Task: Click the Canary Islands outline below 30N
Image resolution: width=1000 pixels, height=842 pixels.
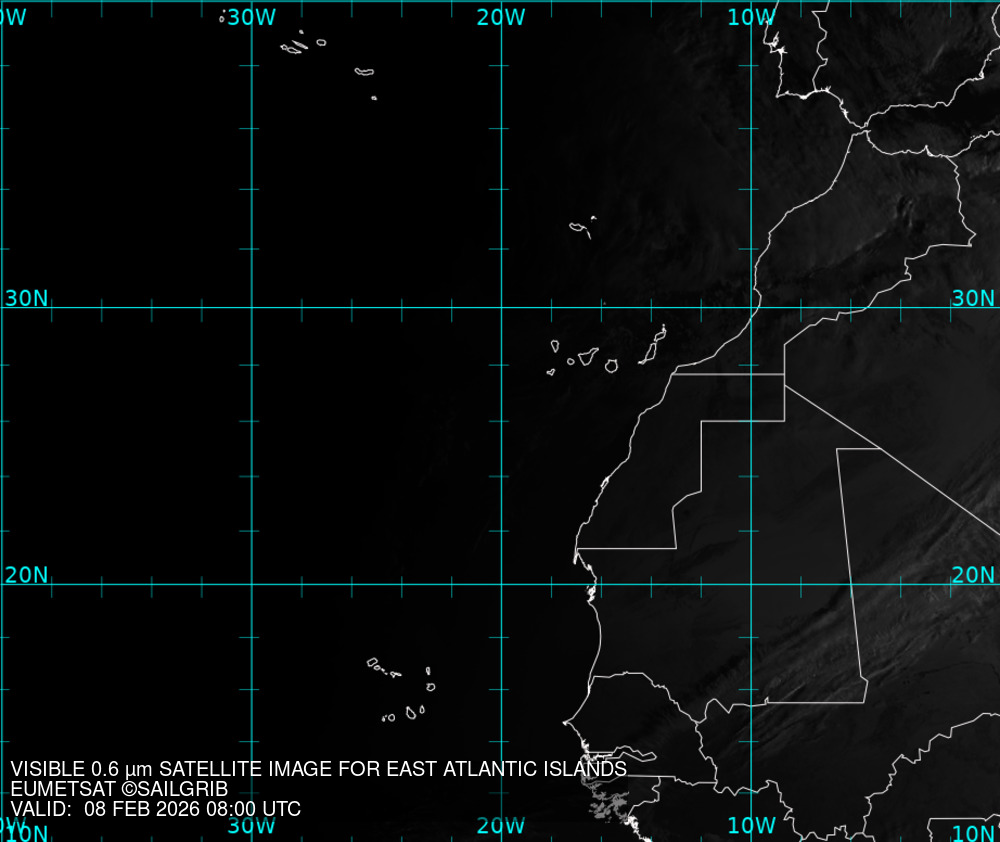Action: click(x=608, y=358)
